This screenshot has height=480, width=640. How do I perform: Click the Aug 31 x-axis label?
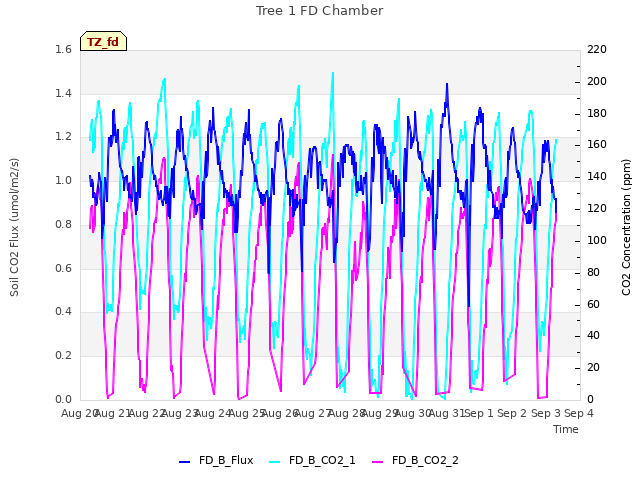coord(445,413)
